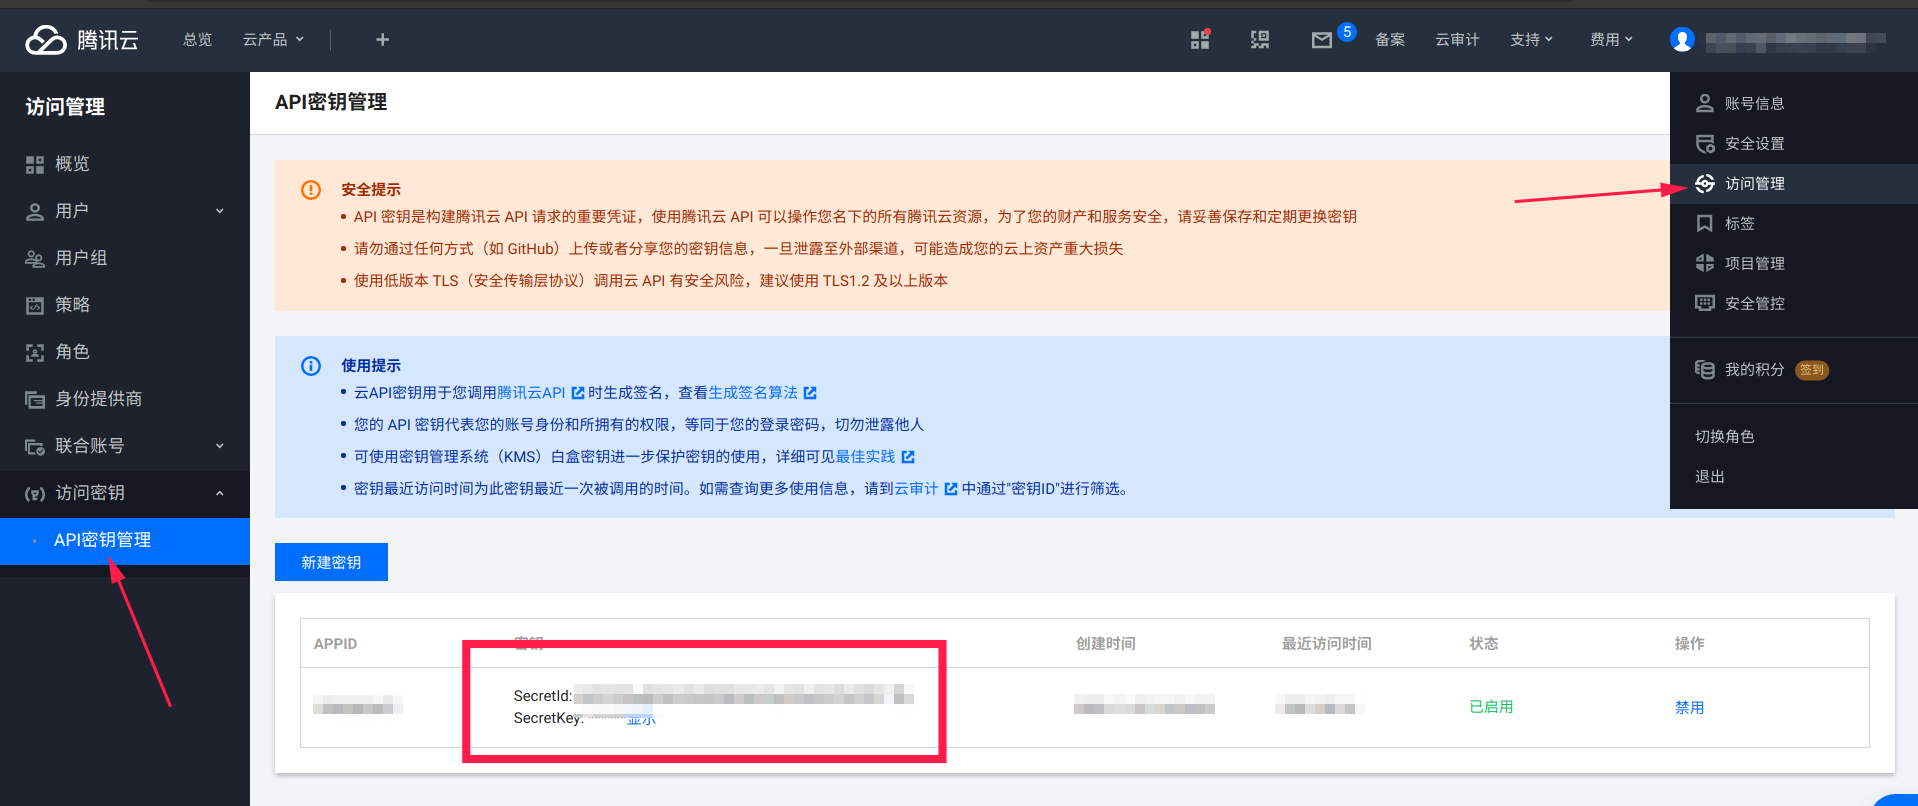Open the mail messages icon

(x=1322, y=40)
